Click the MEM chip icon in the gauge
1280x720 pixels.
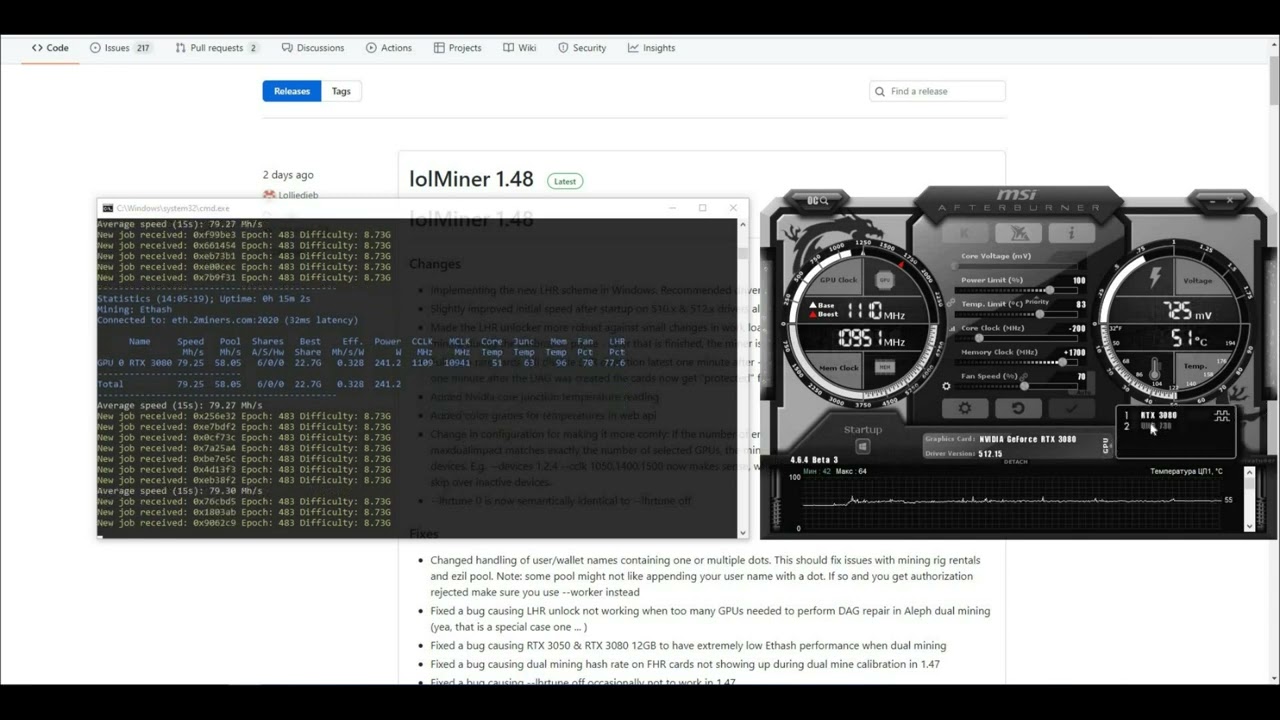885,367
